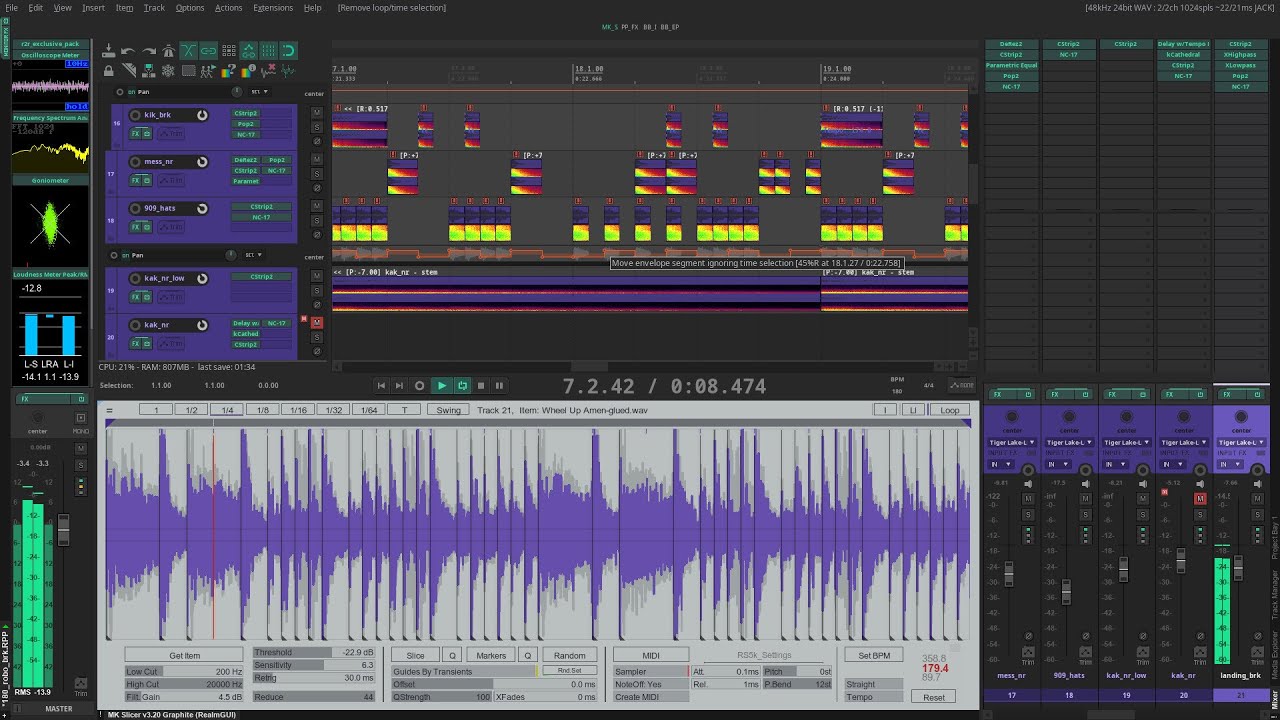This screenshot has height=720, width=1280.
Task: Open the Extensions menu
Action: [x=273, y=7]
